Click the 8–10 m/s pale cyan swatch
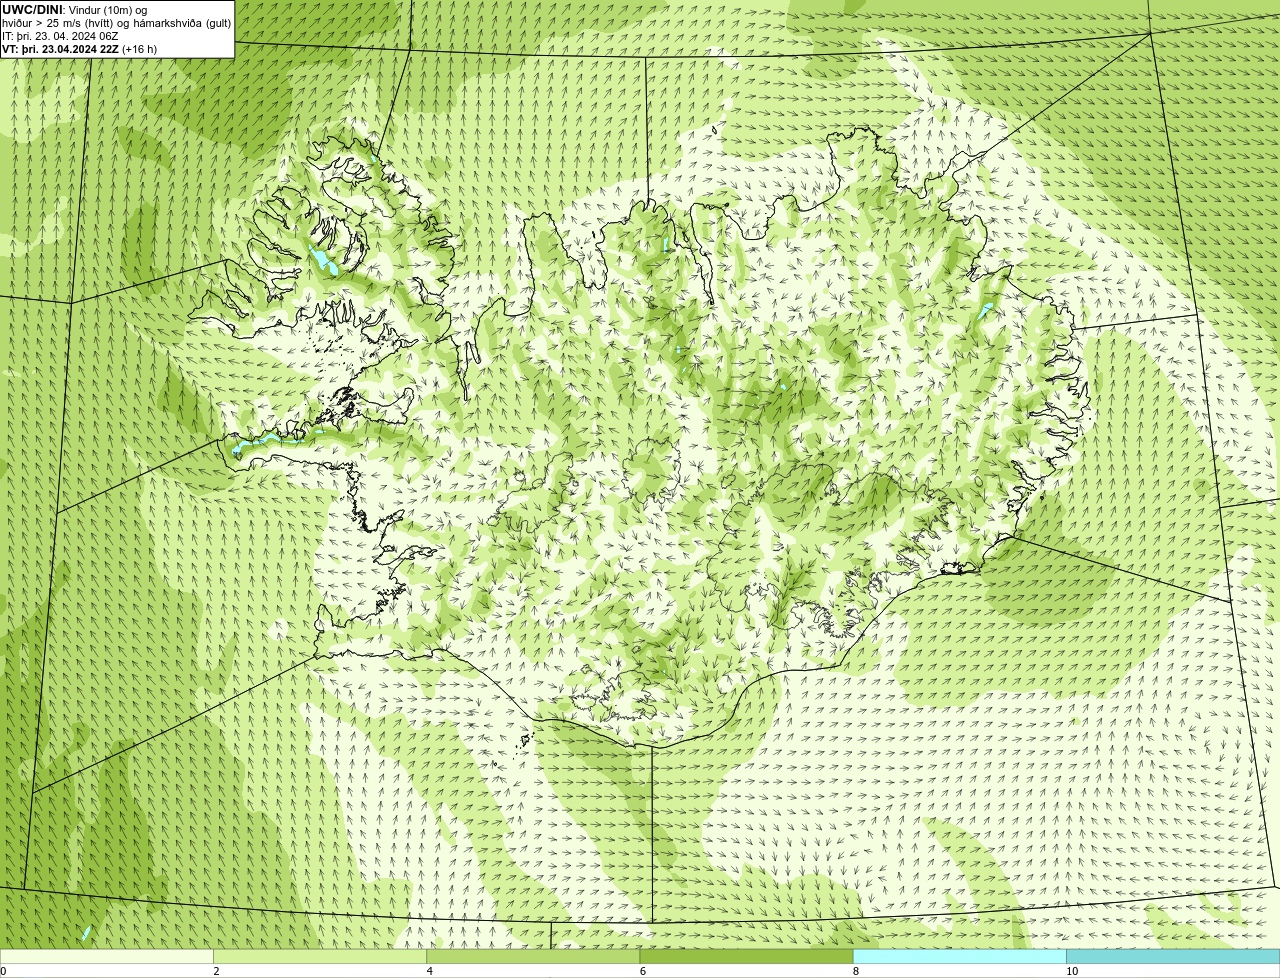 point(959,956)
